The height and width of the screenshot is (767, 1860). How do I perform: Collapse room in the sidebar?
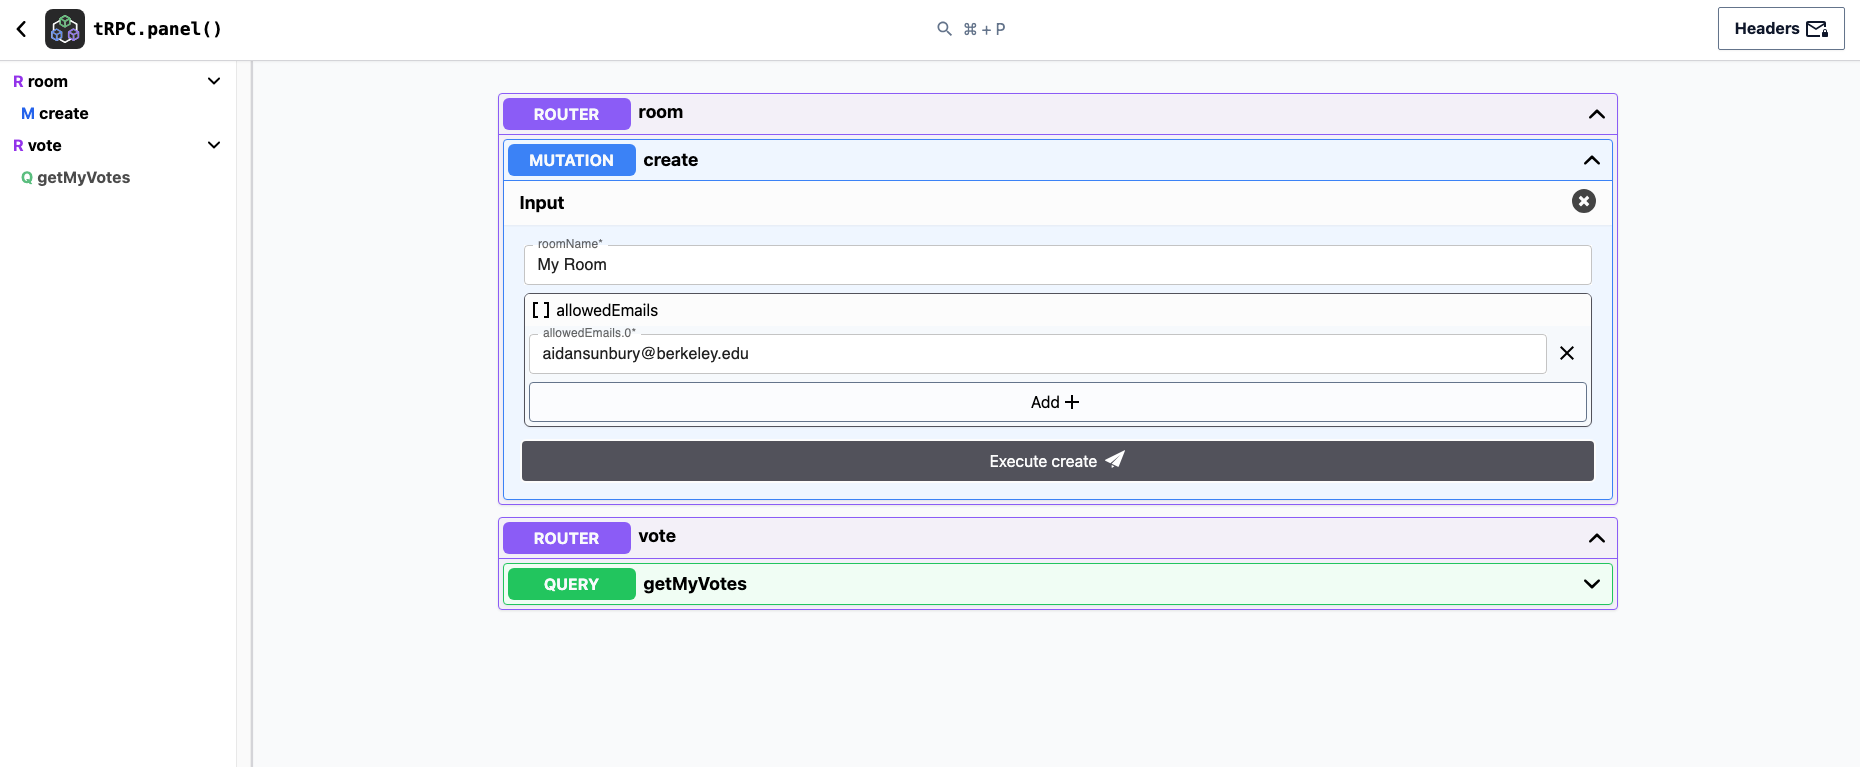pyautogui.click(x=213, y=81)
